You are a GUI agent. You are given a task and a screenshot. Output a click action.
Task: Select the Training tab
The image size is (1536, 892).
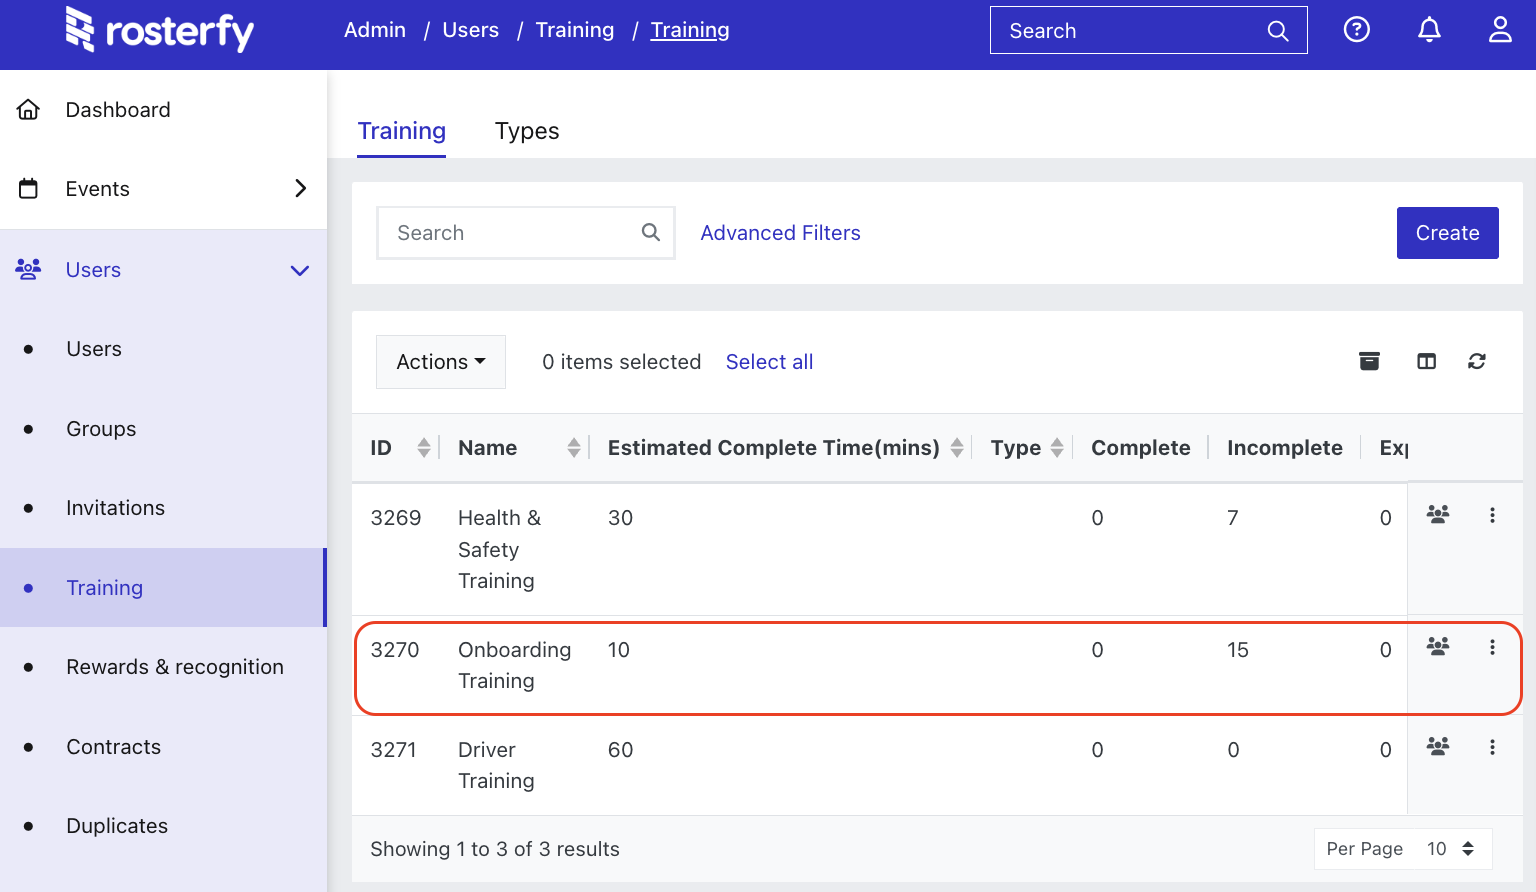[x=402, y=131]
